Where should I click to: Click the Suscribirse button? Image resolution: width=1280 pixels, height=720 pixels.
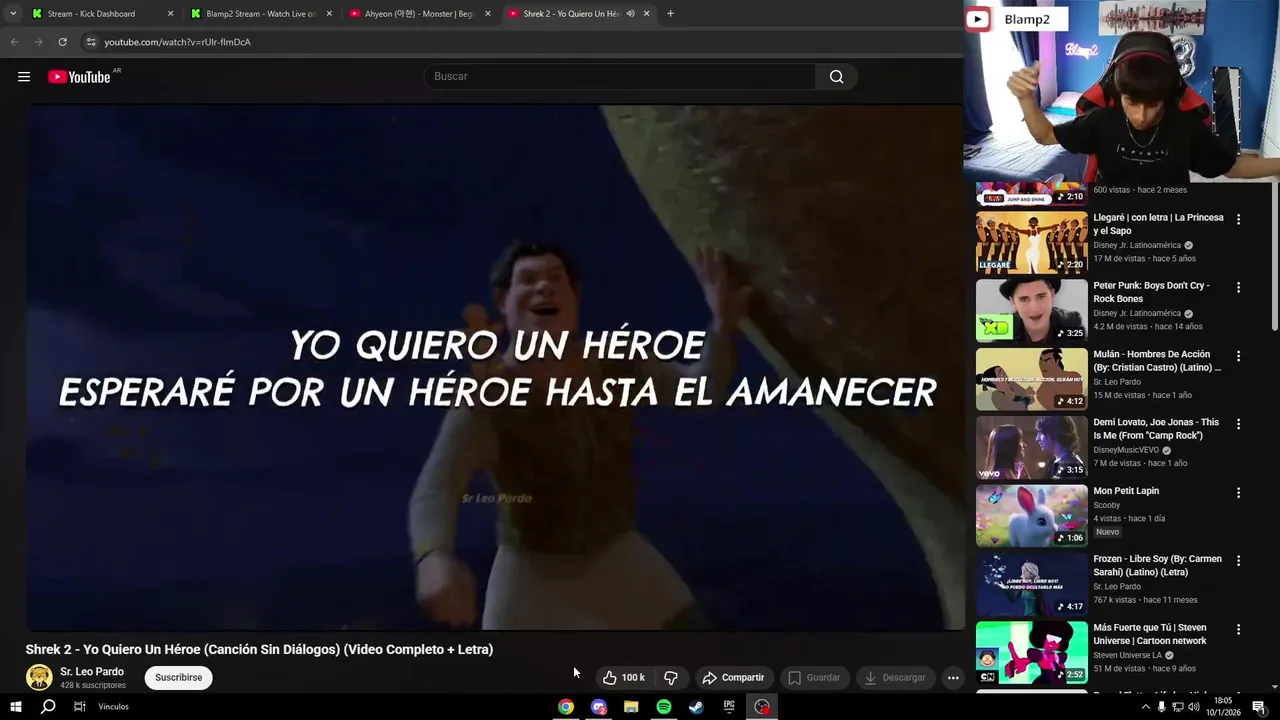[x=179, y=677]
